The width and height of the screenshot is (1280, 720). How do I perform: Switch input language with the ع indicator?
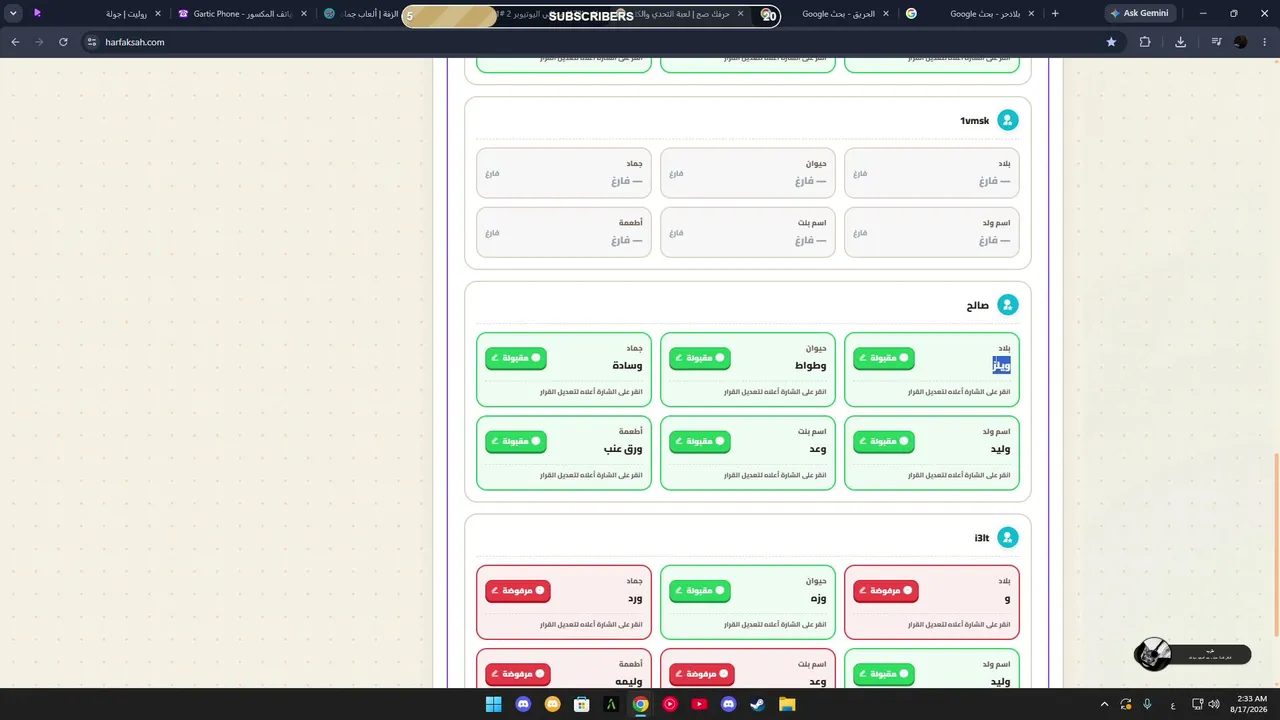pos(1172,704)
